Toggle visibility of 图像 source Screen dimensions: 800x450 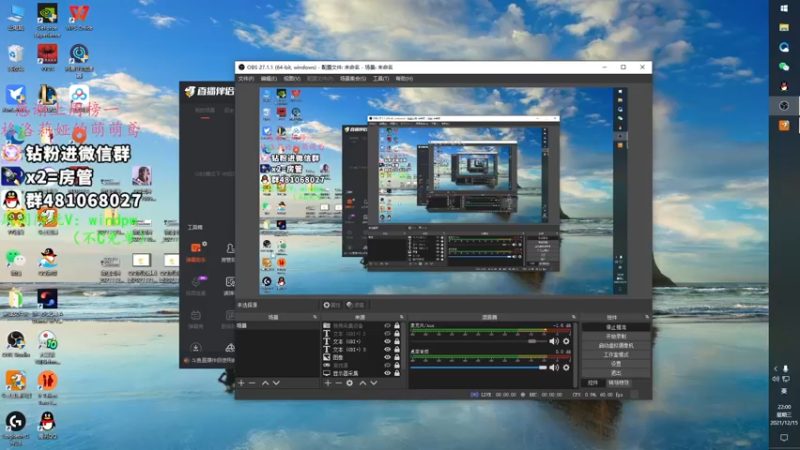coord(387,357)
